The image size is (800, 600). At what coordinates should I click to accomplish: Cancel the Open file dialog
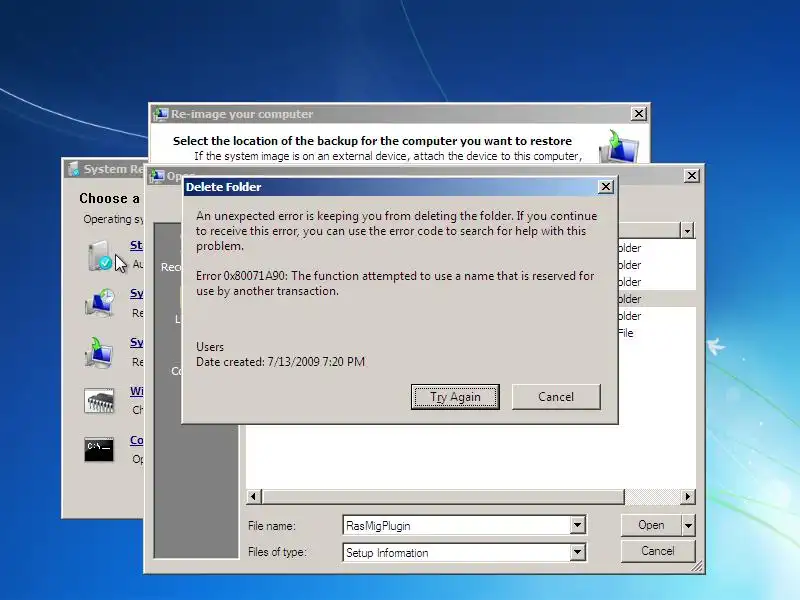(x=658, y=551)
